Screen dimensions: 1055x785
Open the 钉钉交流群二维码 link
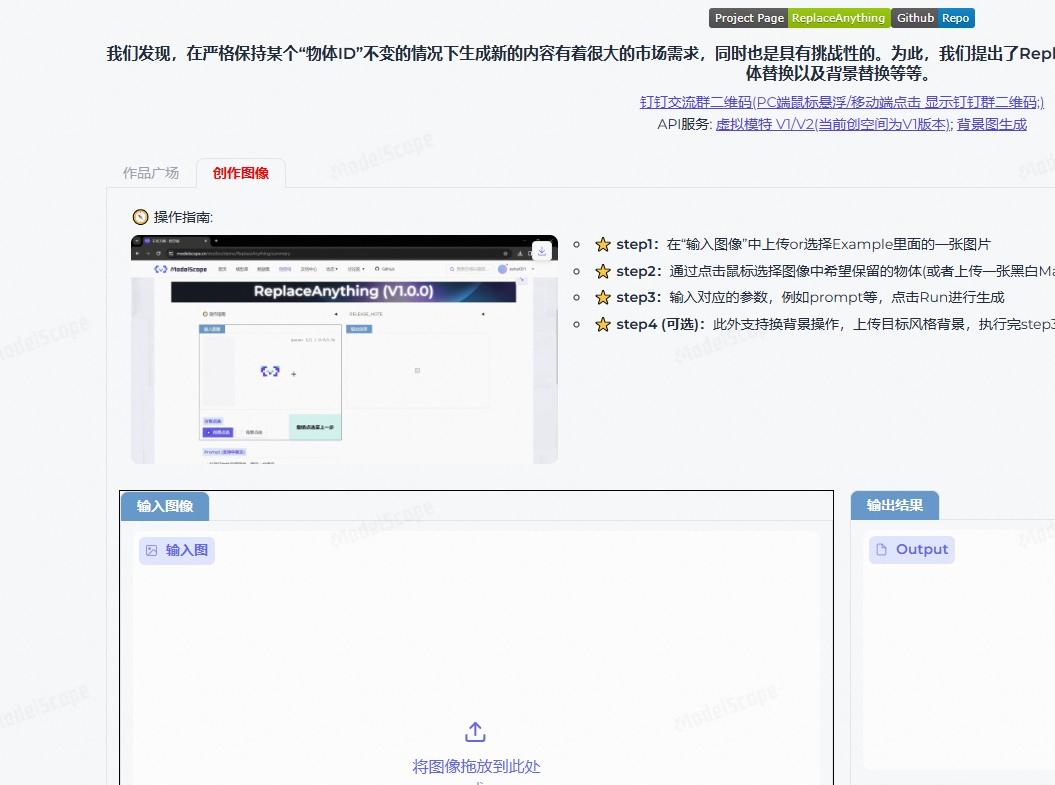pyautogui.click(x=841, y=102)
